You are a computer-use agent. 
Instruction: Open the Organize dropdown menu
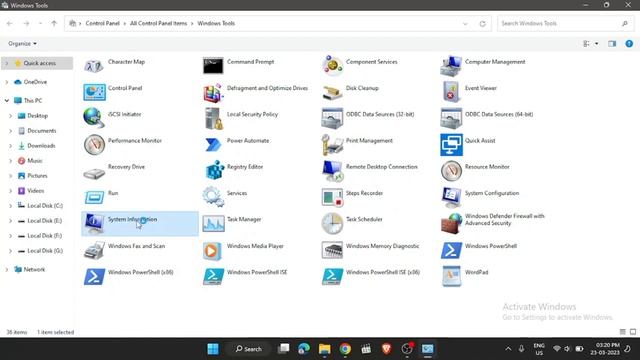(x=22, y=44)
